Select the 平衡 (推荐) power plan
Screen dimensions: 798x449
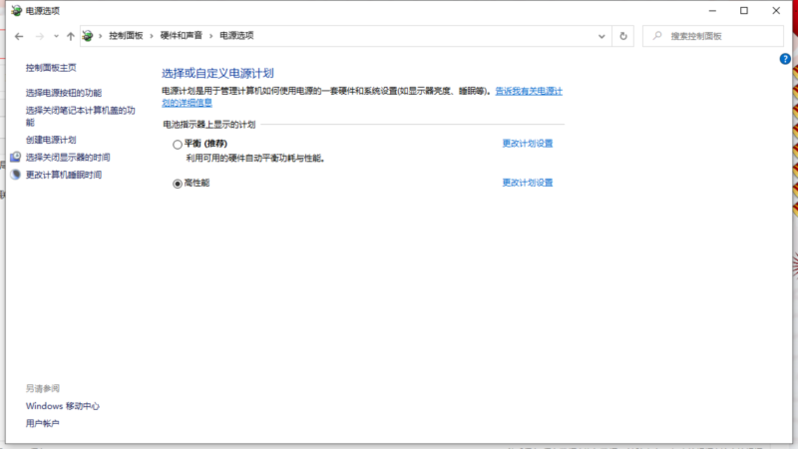[178, 144]
